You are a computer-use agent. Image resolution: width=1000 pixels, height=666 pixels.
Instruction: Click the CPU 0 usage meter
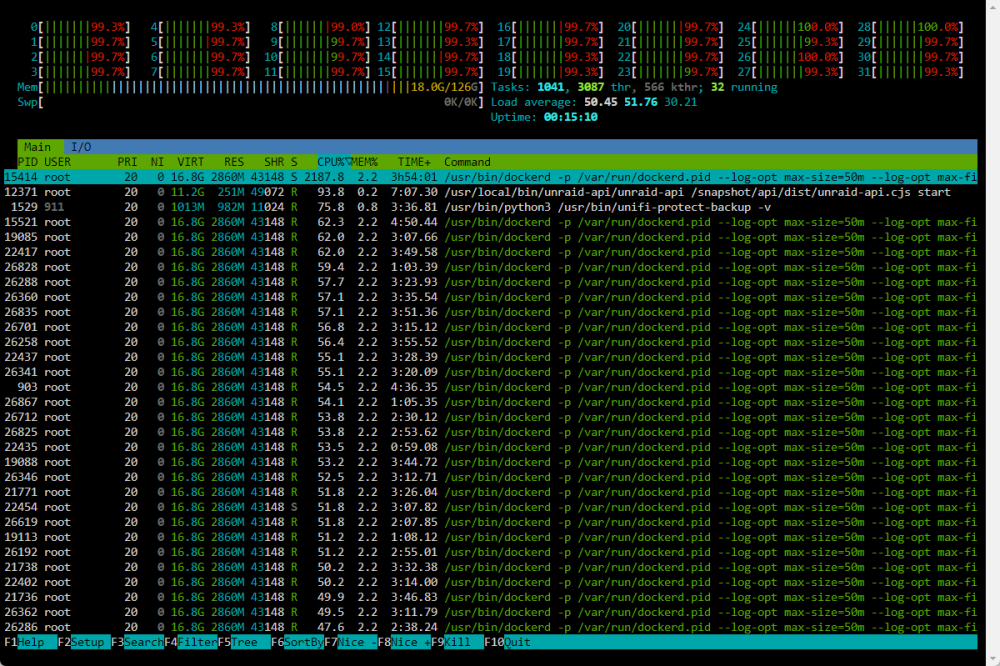click(80, 27)
